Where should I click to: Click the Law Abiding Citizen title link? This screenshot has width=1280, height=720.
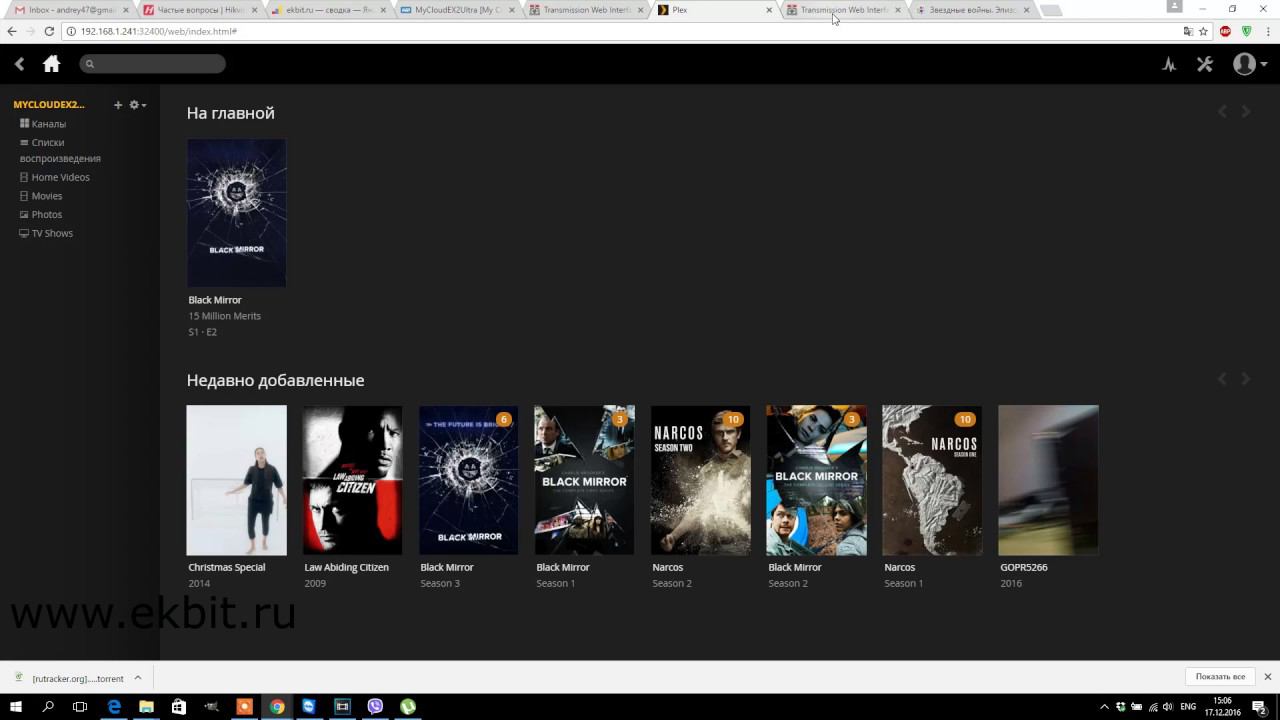coord(346,567)
